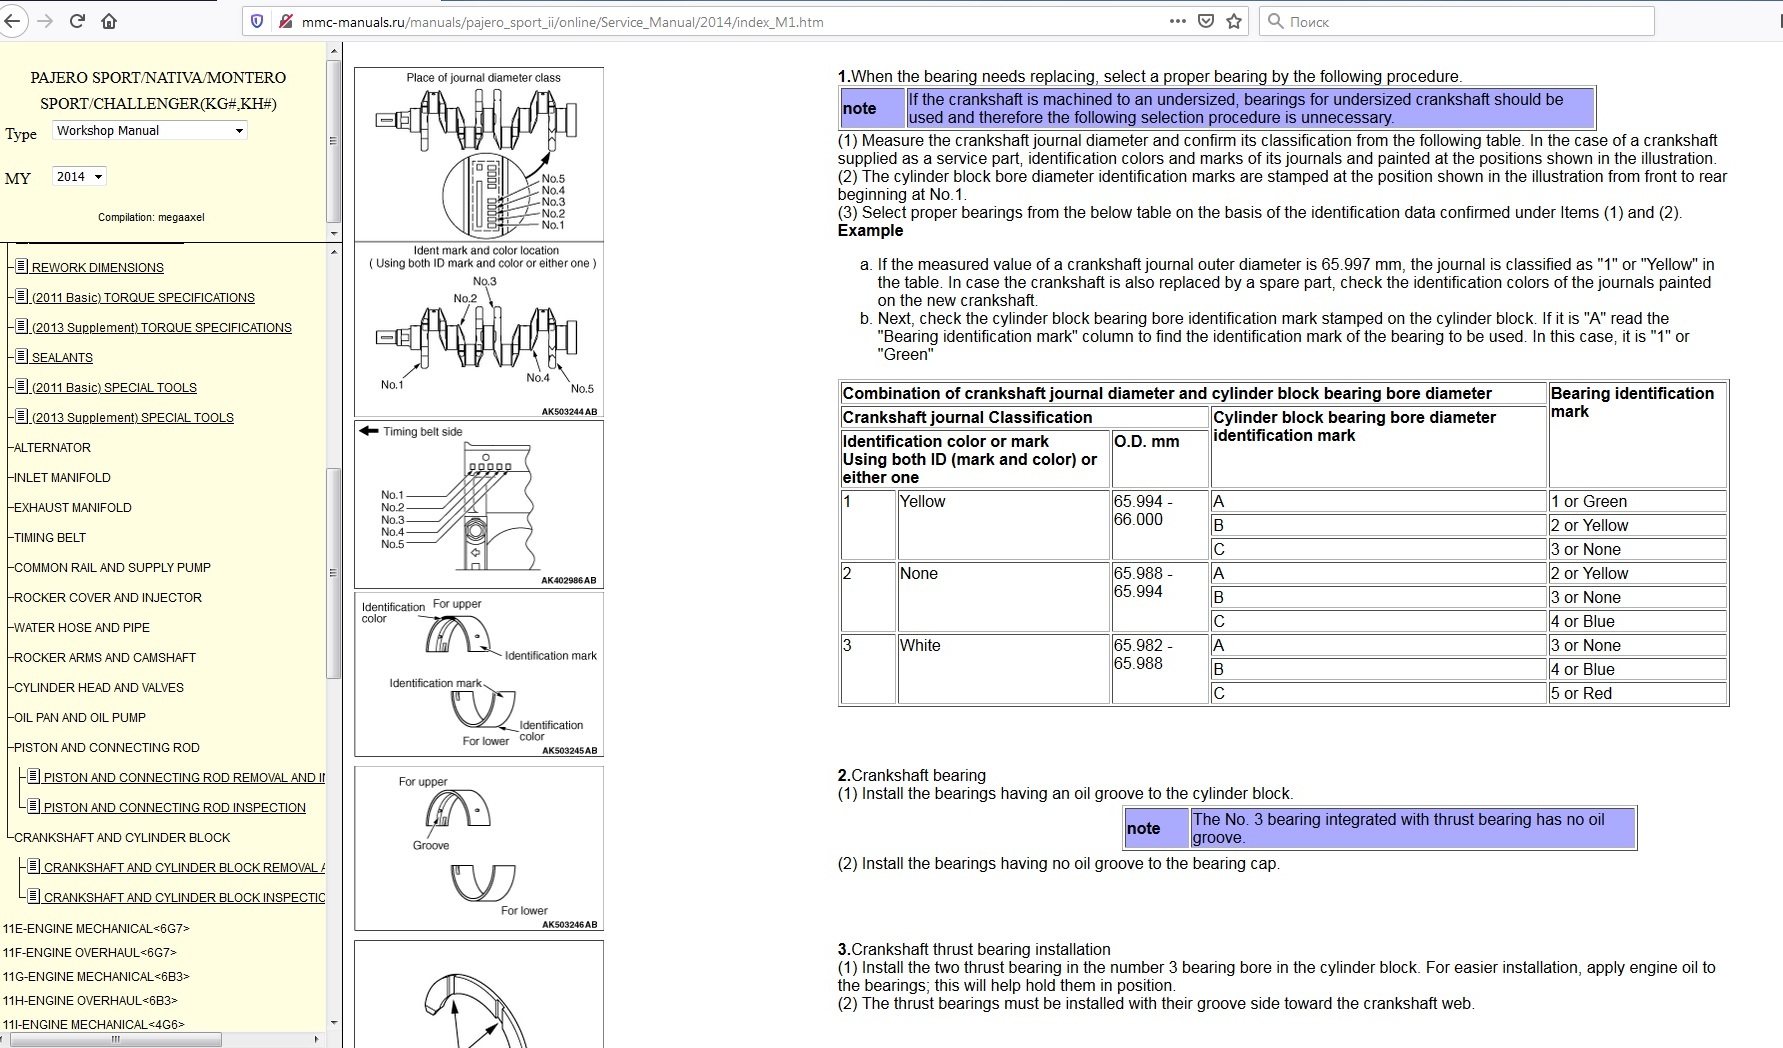Open the page actions three-dot menu

[1178, 21]
